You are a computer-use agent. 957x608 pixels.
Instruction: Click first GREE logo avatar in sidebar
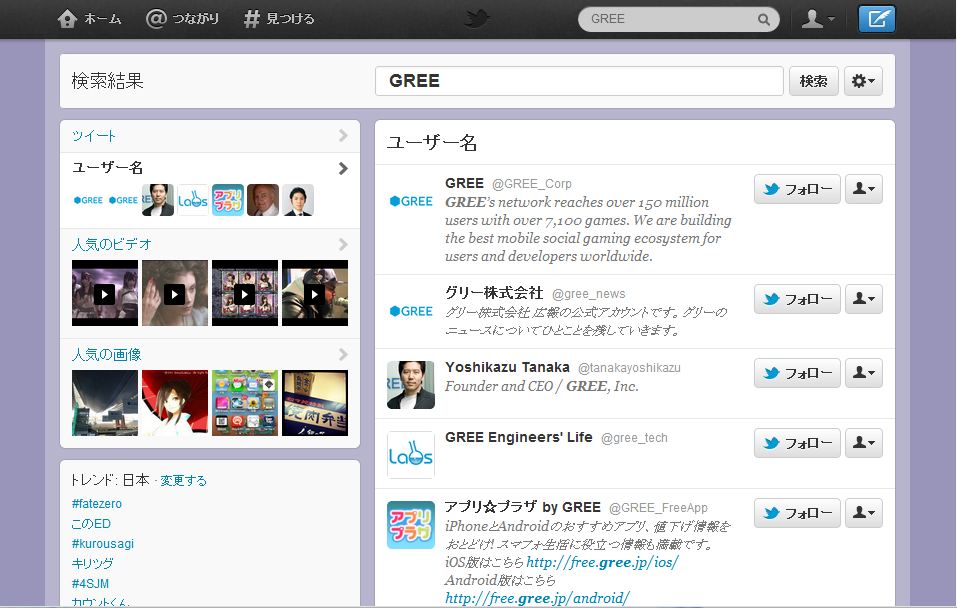88,200
